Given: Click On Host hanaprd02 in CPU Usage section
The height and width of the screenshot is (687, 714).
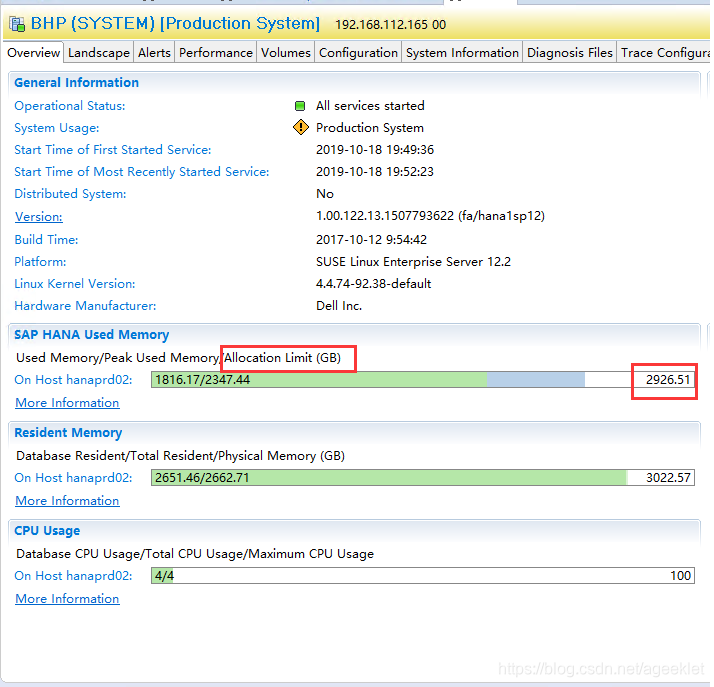Looking at the screenshot, I should click(x=73, y=575).
